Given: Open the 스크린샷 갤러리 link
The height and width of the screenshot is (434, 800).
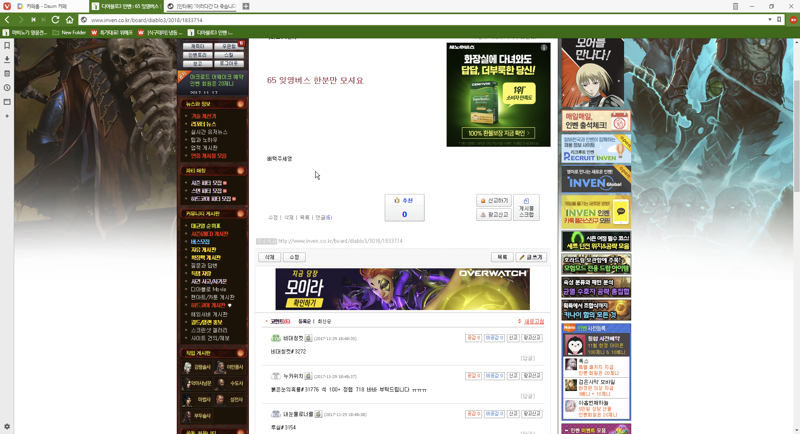Looking at the screenshot, I should [210, 330].
